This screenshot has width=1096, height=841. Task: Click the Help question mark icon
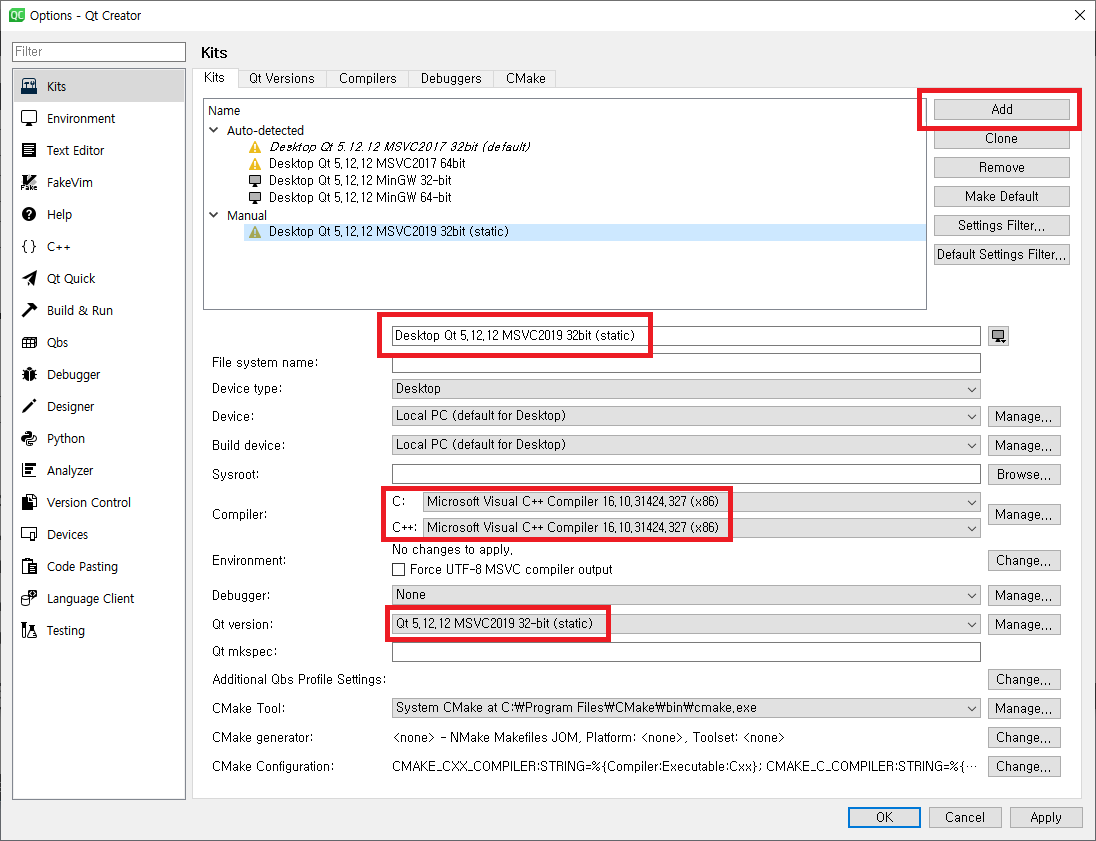(x=29, y=214)
